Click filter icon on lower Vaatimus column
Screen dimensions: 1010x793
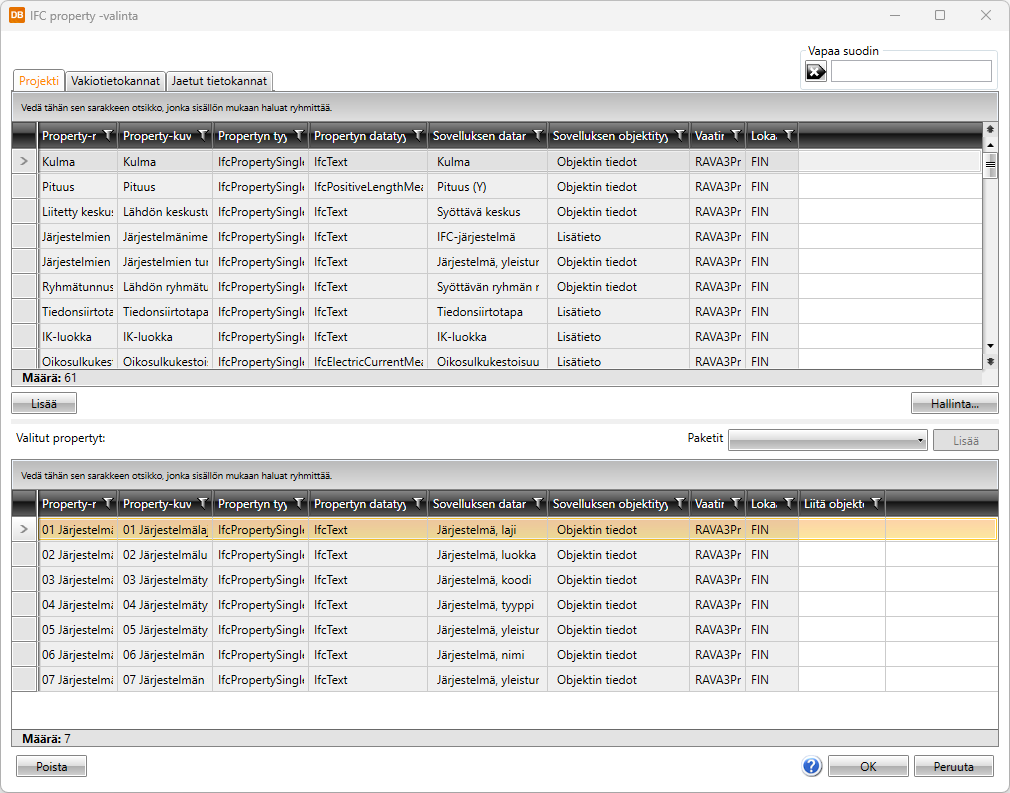point(735,504)
